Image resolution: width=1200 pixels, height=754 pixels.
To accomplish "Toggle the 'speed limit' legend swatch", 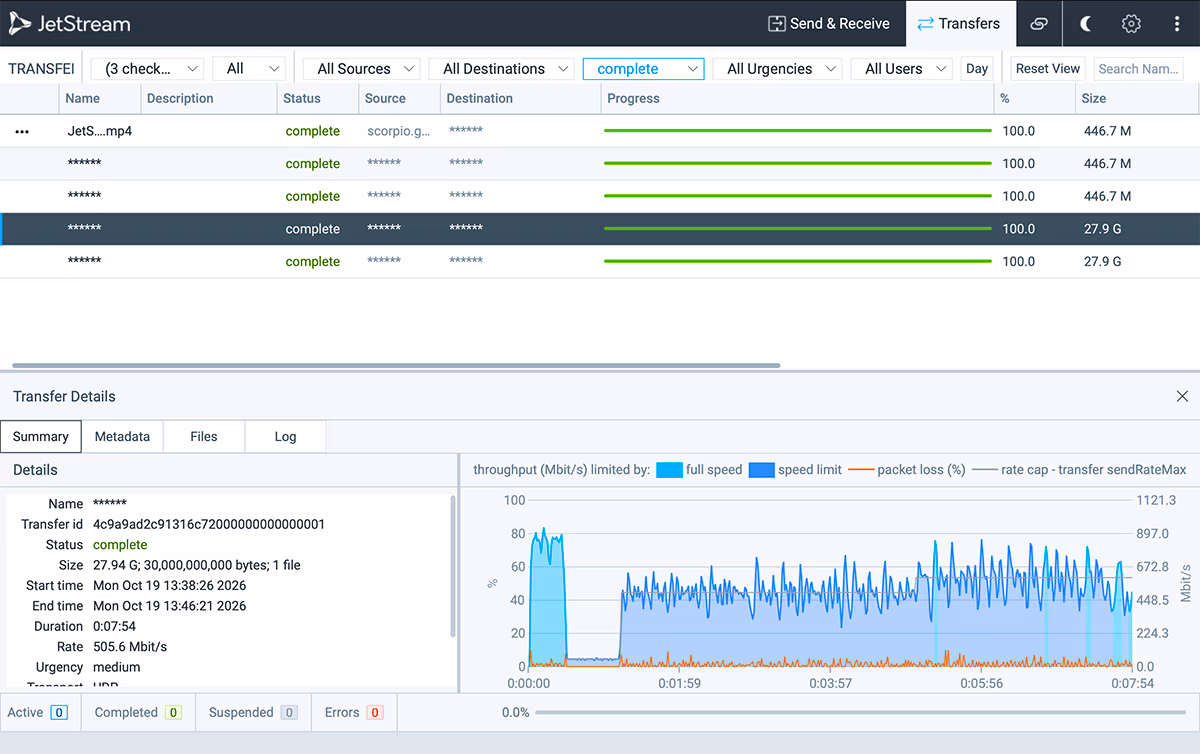I will pos(761,469).
